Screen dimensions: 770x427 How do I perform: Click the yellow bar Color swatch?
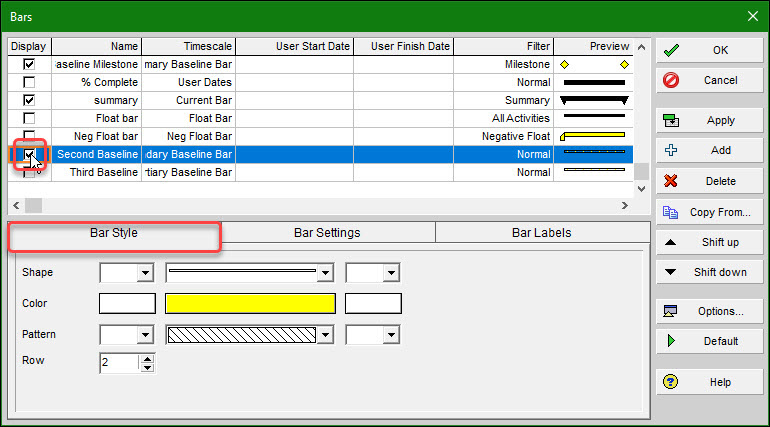coord(250,304)
